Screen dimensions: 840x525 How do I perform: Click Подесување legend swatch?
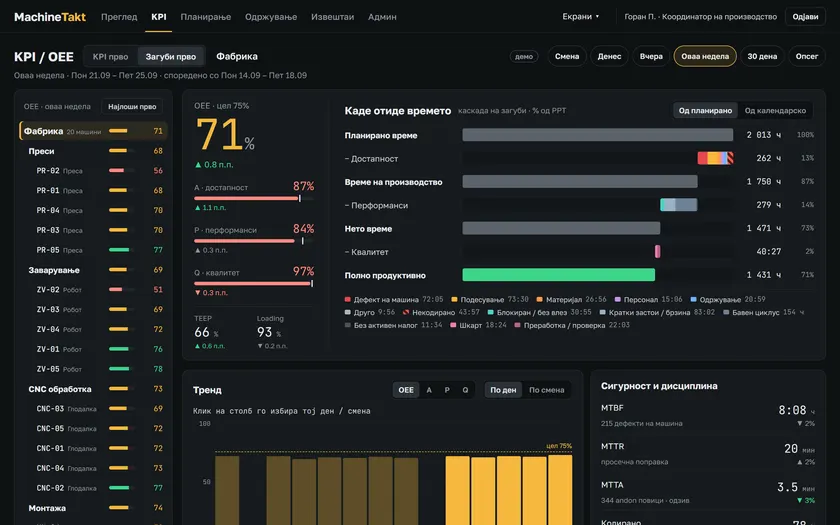coord(454,299)
